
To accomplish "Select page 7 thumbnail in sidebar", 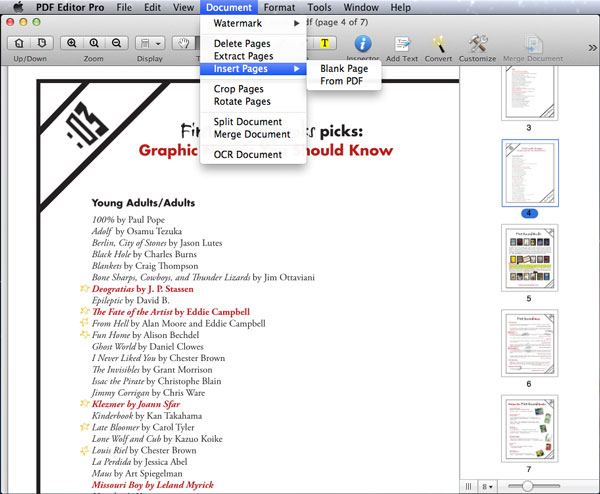I will [530, 429].
